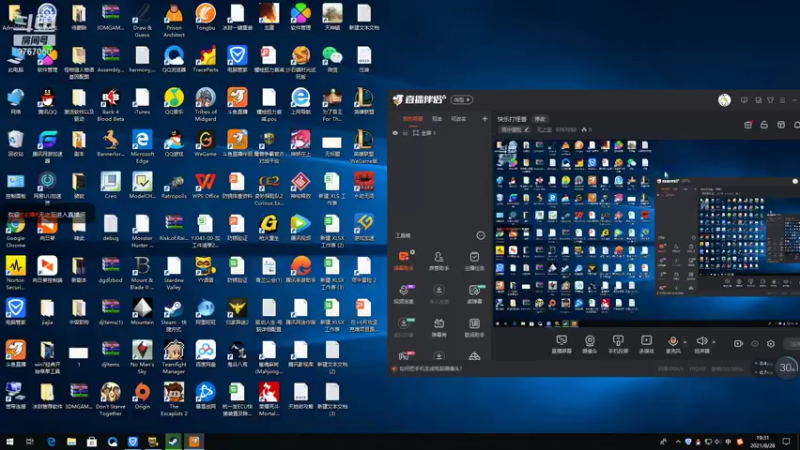Open the Mountain desktop shortcut
The height and width of the screenshot is (450, 800).
point(142,312)
